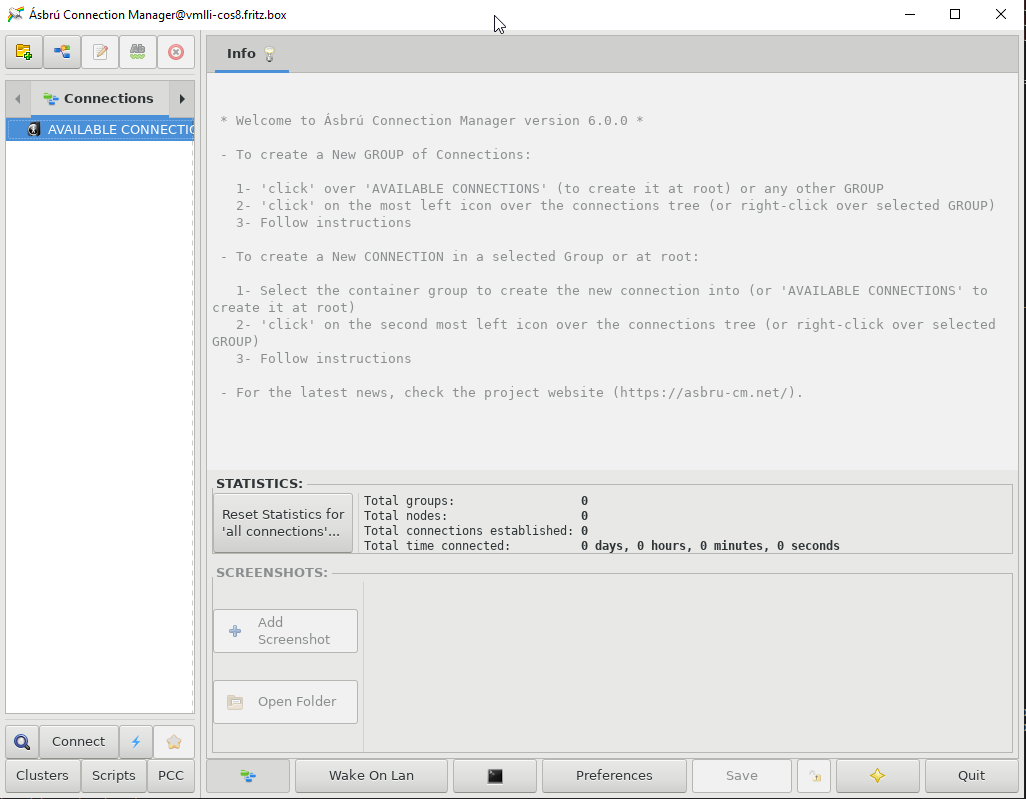Click the lightbulb icon on Info tab
Viewport: 1026px width, 799px height.
(270, 54)
